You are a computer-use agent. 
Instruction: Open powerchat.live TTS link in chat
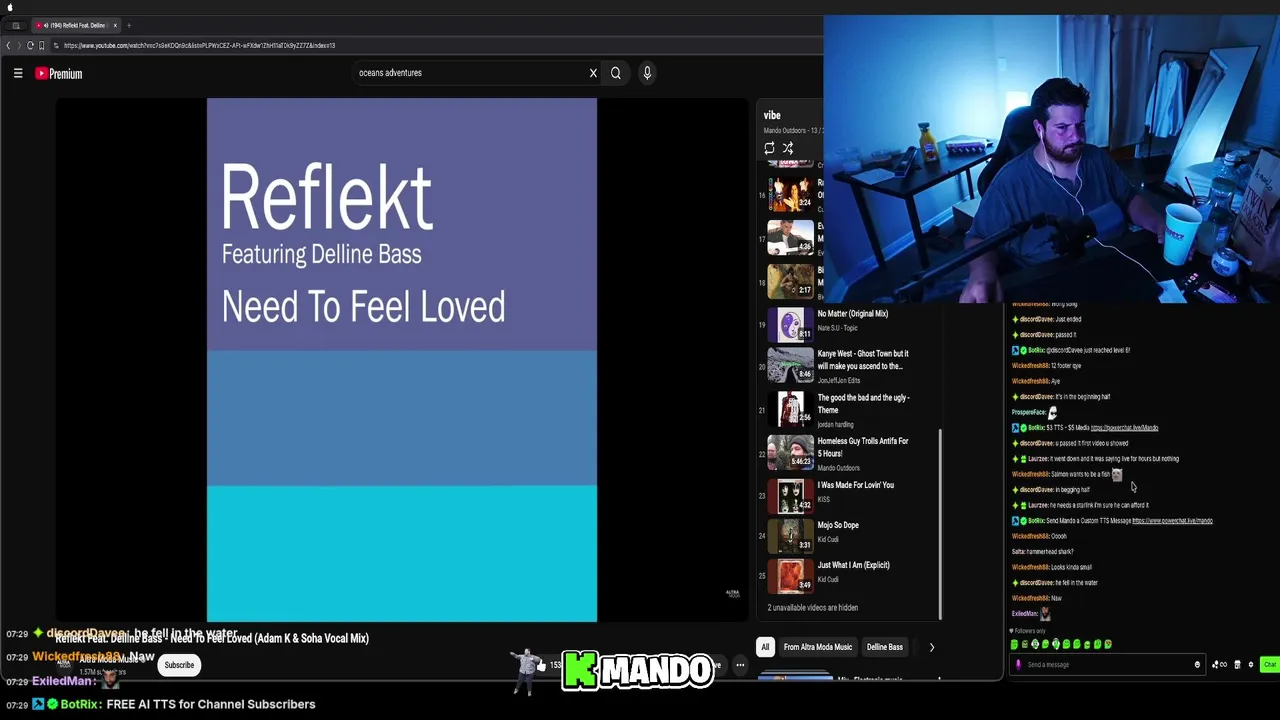tap(1124, 428)
